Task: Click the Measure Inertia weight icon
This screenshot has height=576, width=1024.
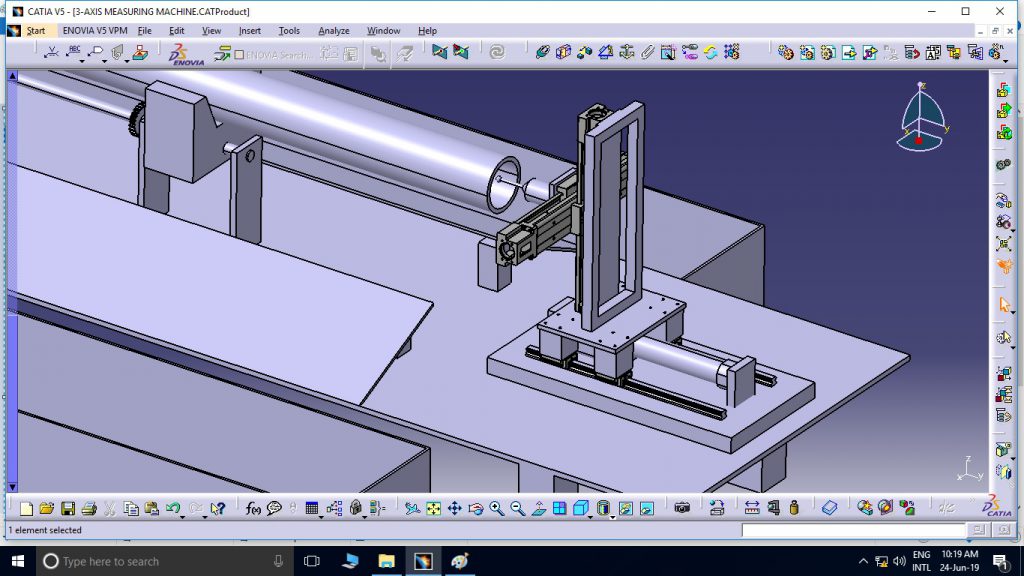Action: [x=794, y=508]
